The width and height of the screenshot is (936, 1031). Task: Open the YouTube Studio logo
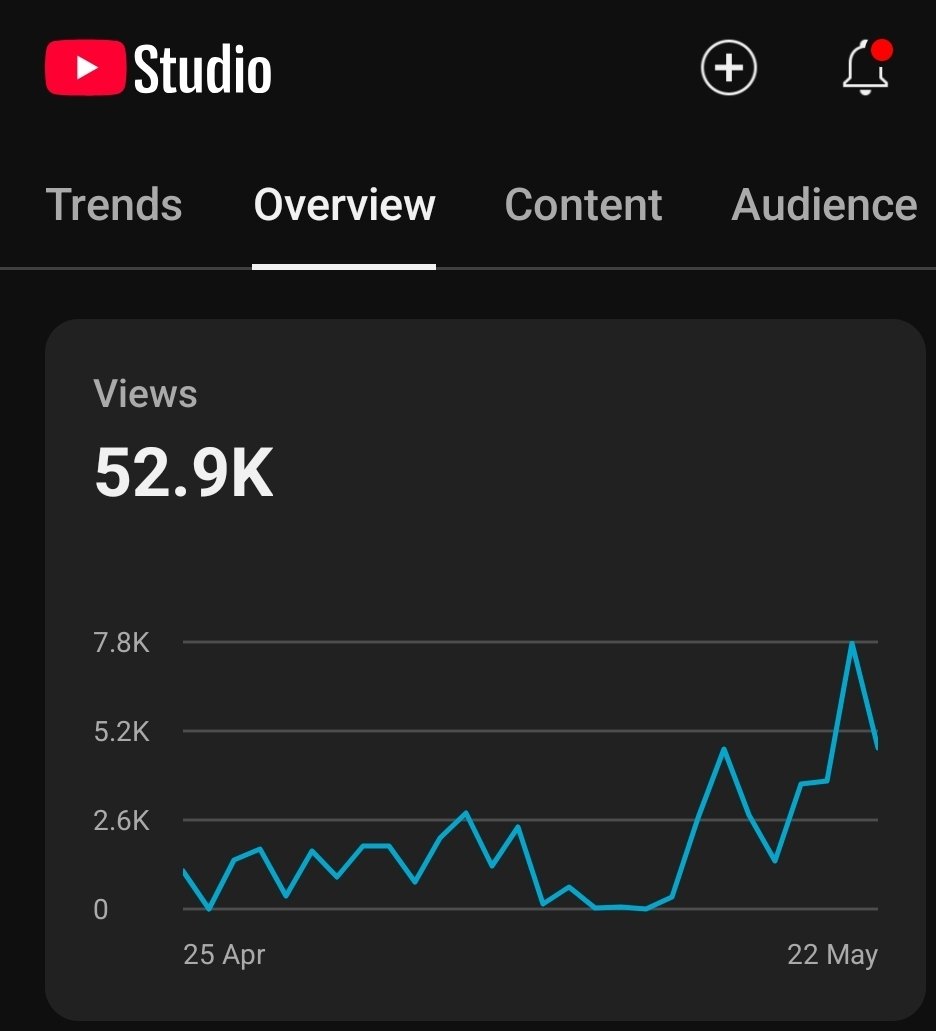click(x=157, y=68)
